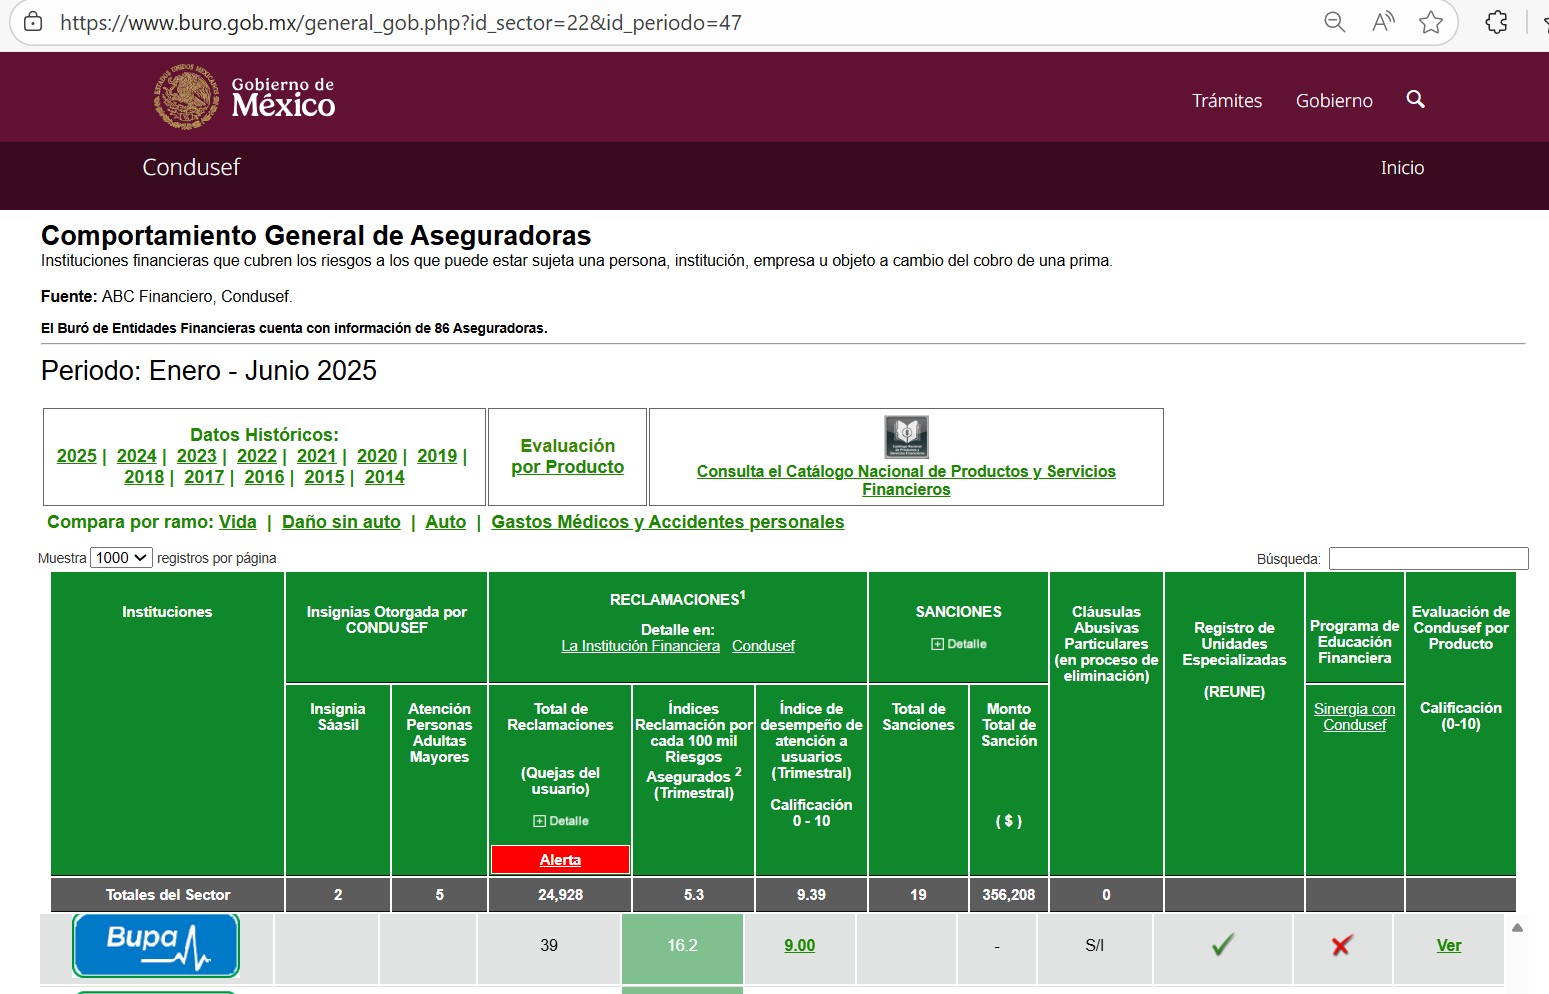Image resolution: width=1549 pixels, height=994 pixels.
Task: Open the Gobierno menu item
Action: (x=1333, y=101)
